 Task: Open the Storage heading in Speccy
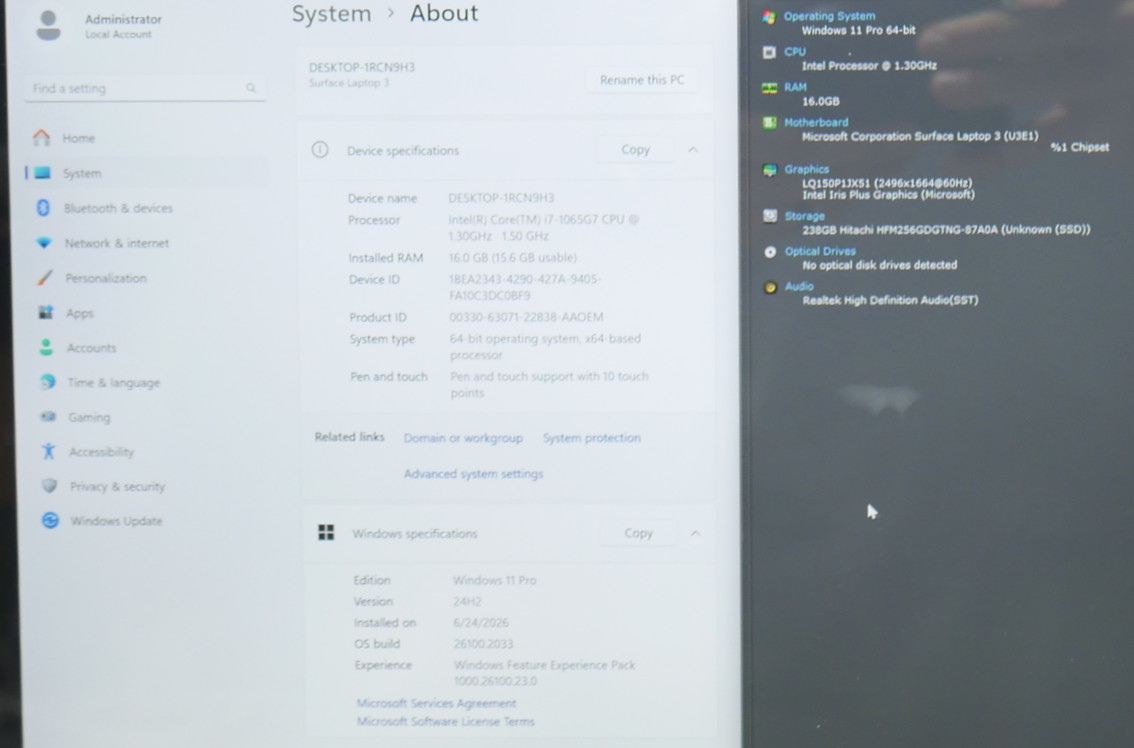805,216
